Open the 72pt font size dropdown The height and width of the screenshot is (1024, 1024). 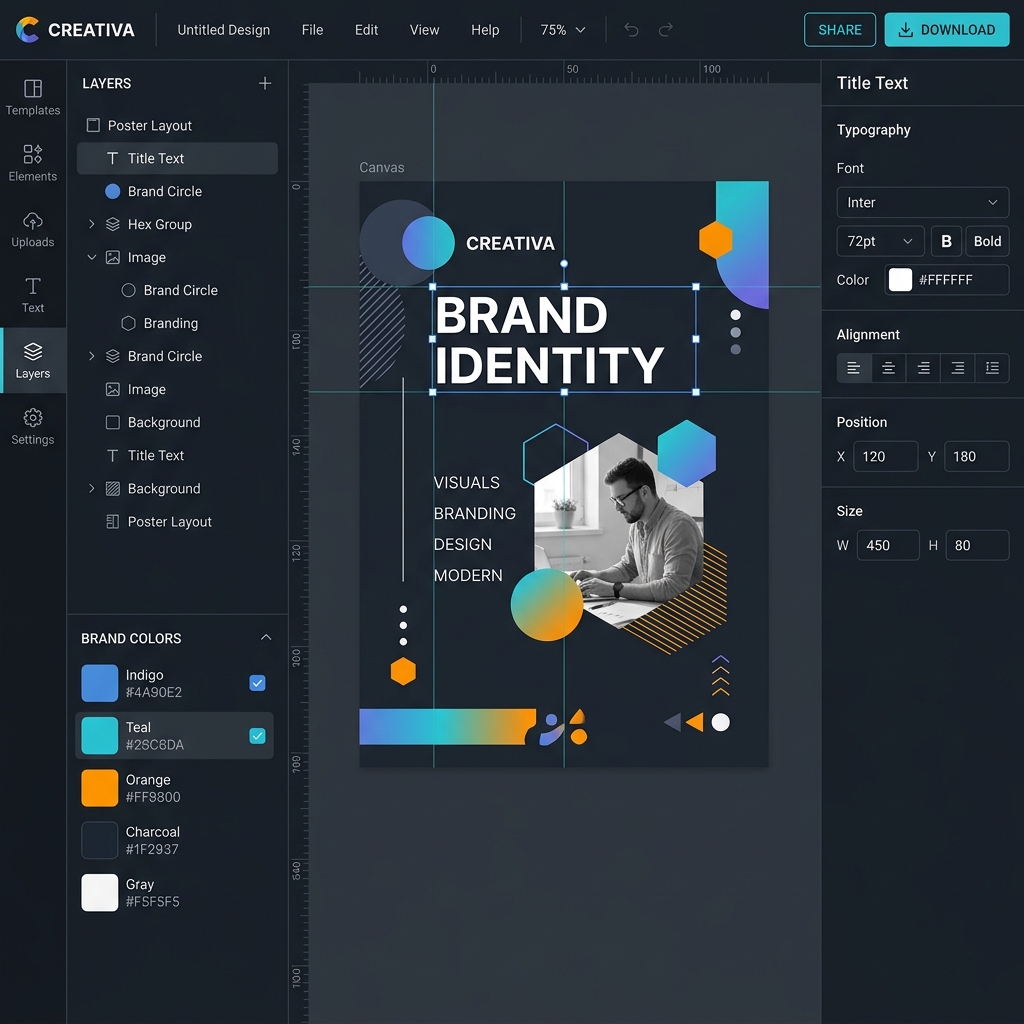(880, 241)
